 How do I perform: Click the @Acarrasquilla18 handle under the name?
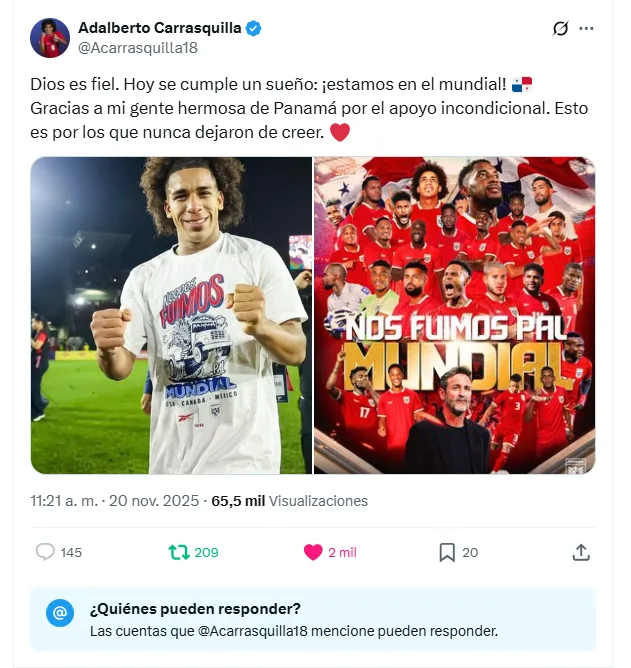coord(138,48)
